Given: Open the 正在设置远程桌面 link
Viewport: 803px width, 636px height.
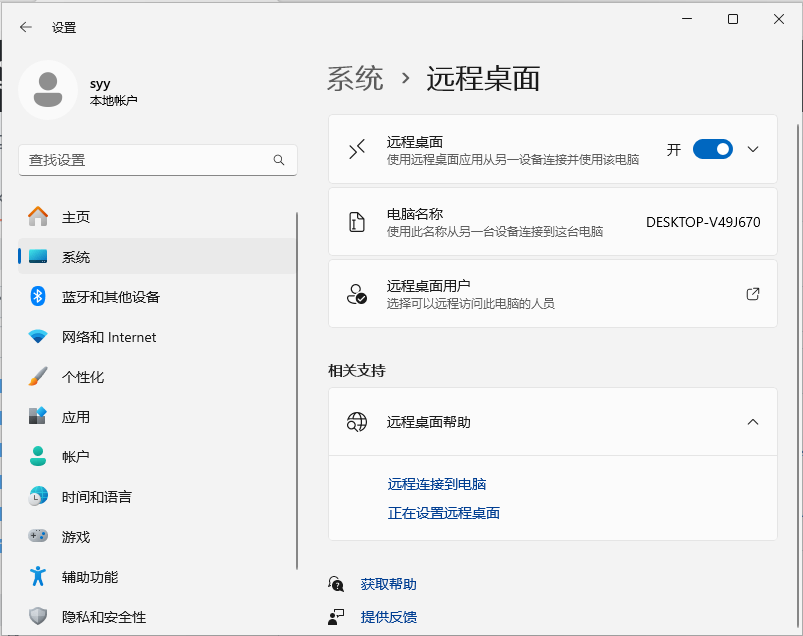Looking at the screenshot, I should coord(443,513).
